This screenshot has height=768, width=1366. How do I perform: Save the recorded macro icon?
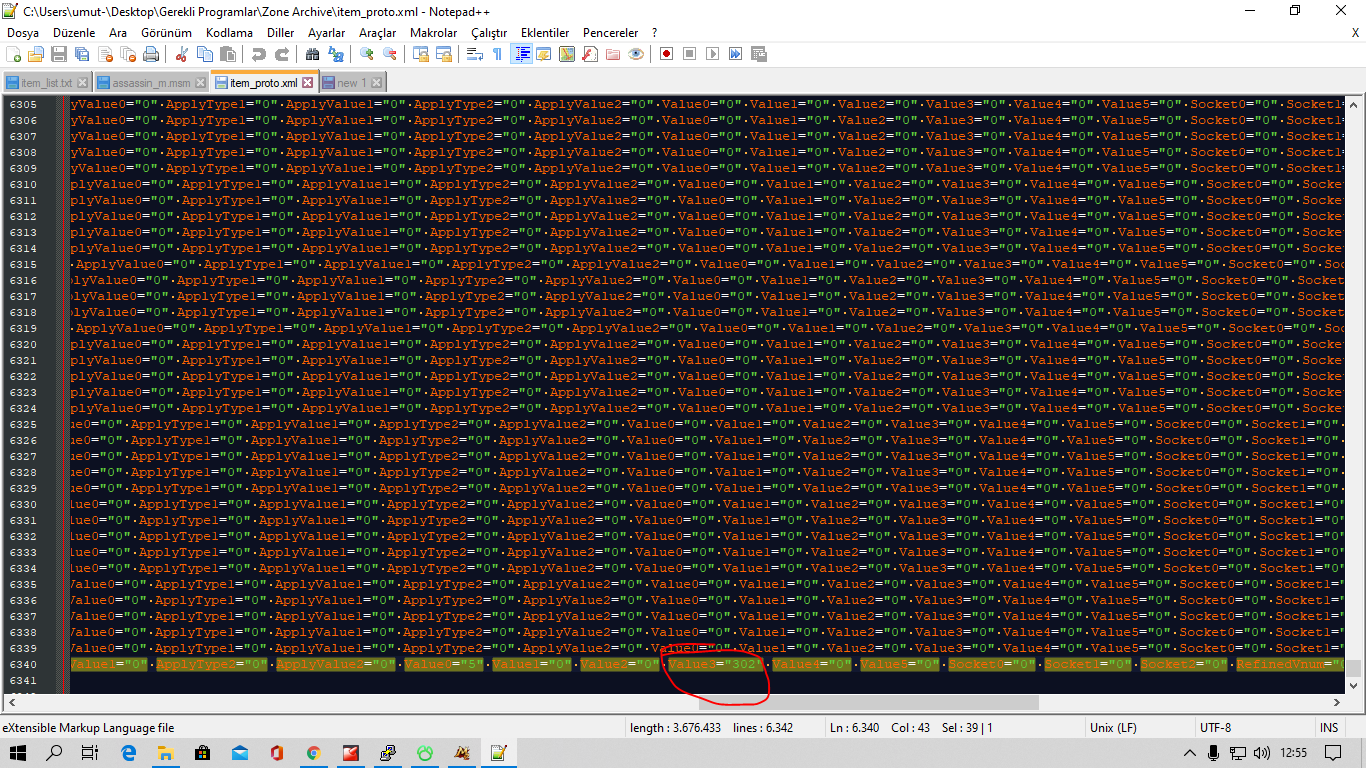tap(758, 54)
